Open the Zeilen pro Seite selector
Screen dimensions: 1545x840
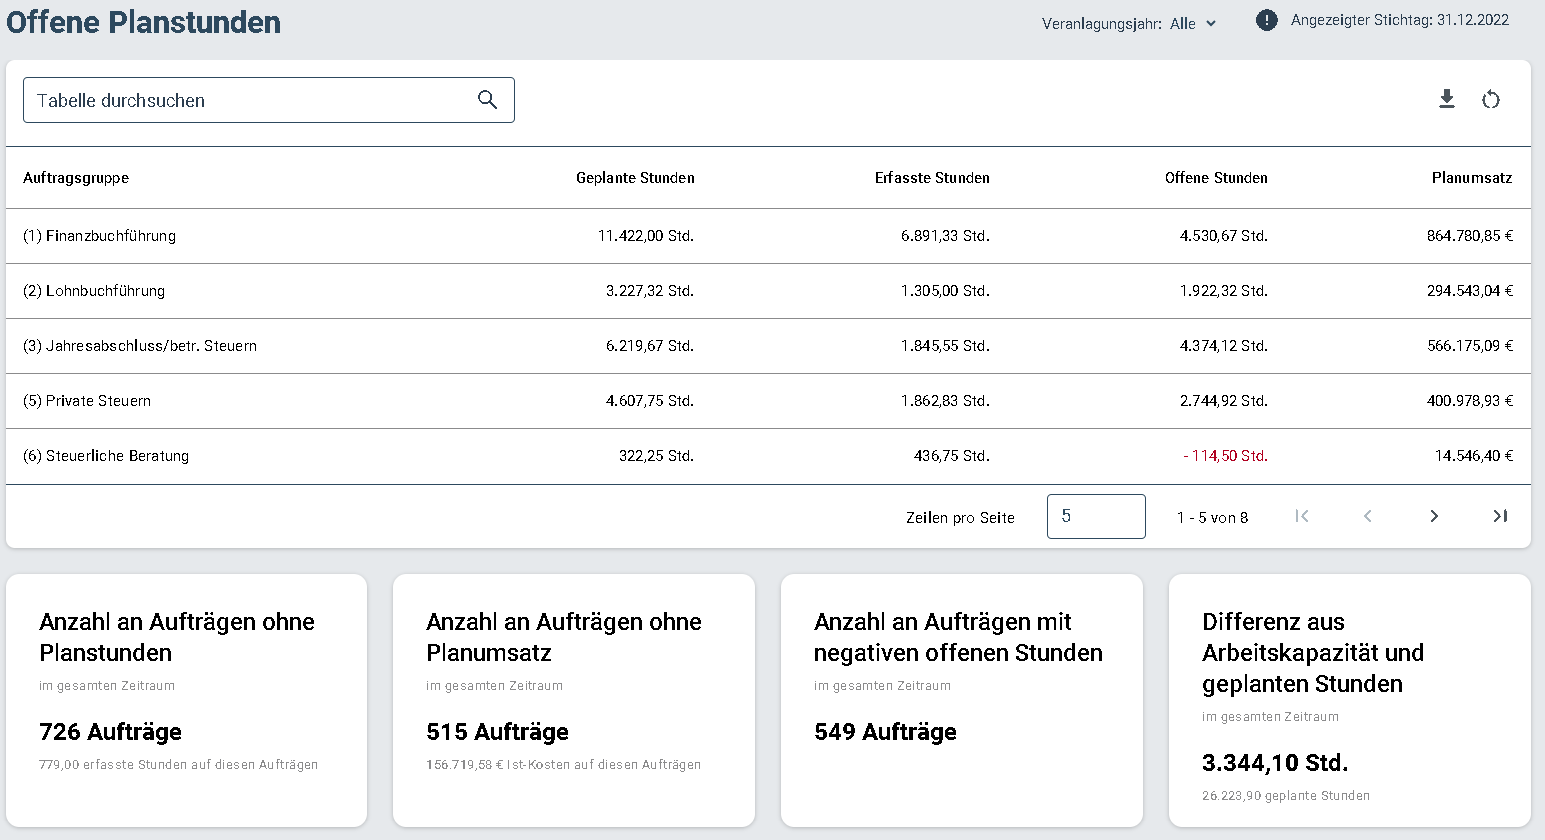point(1096,516)
